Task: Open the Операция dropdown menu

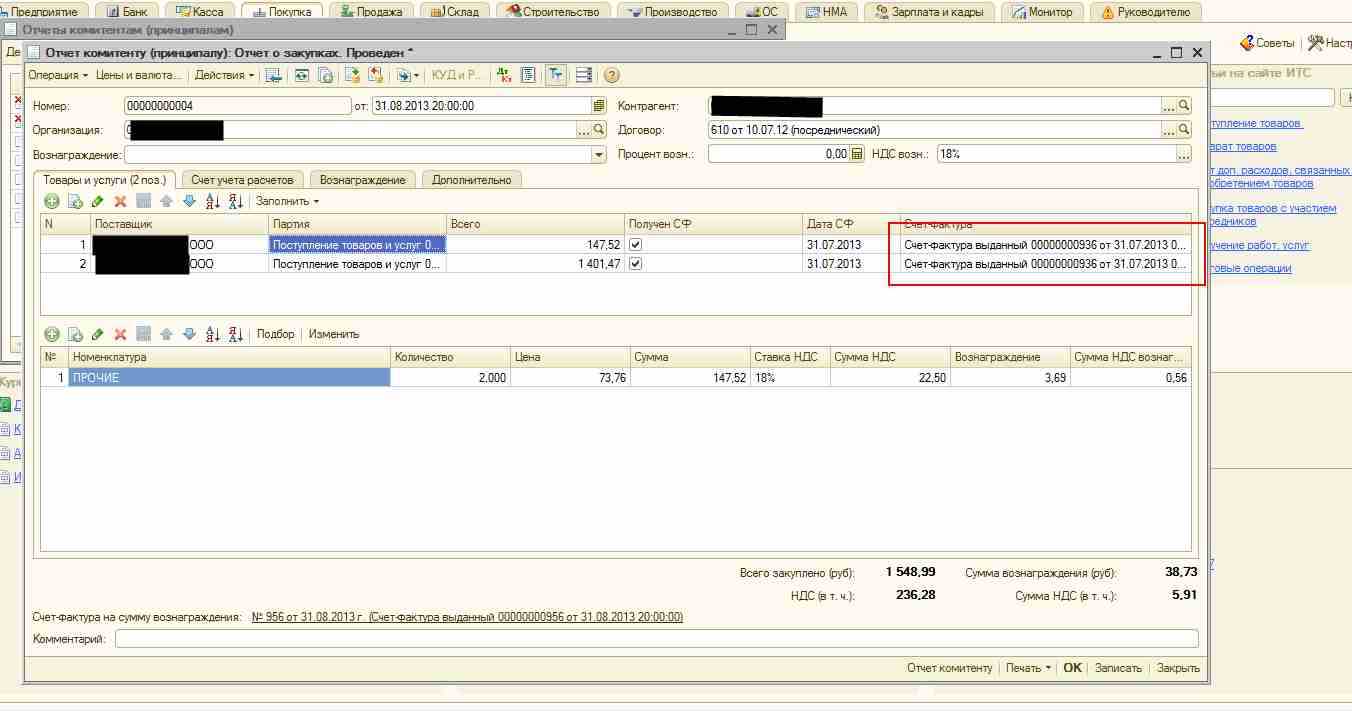Action: tap(58, 75)
